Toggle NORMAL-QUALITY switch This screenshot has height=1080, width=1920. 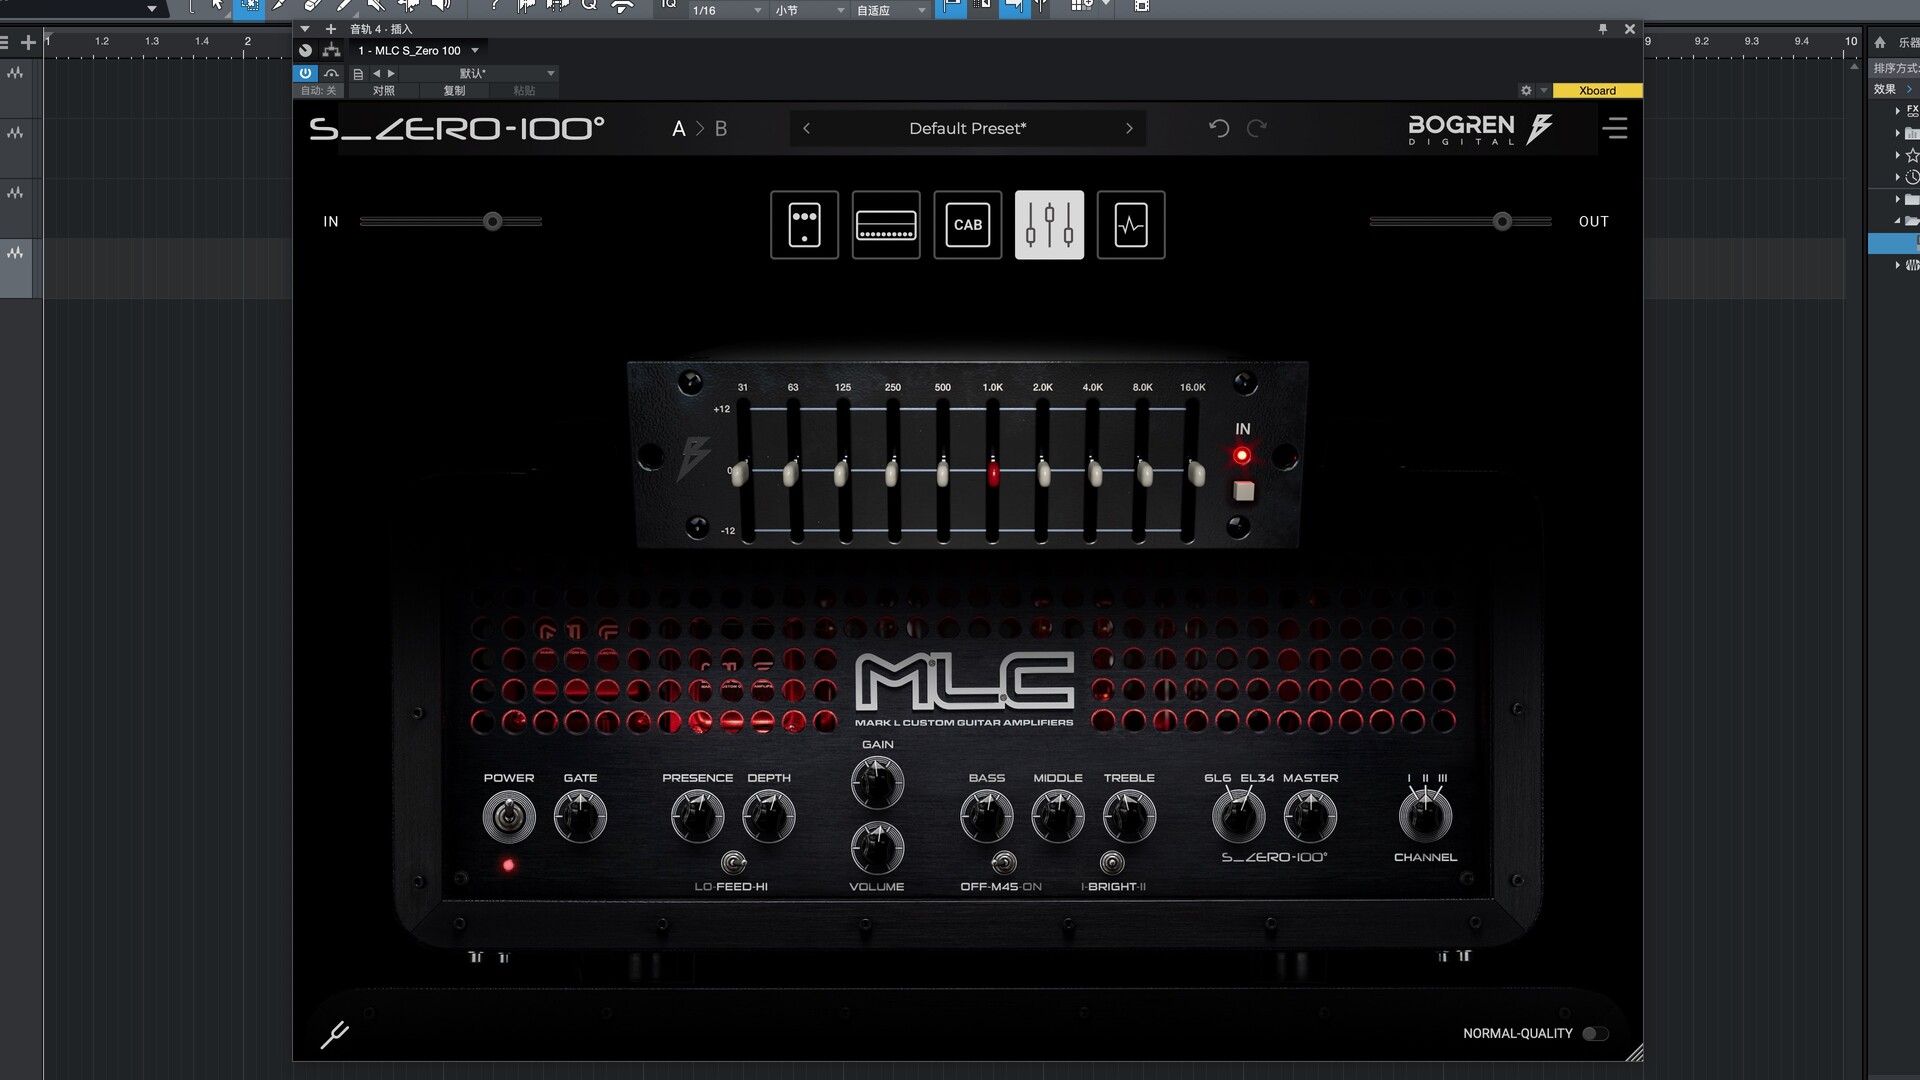pos(1595,1034)
